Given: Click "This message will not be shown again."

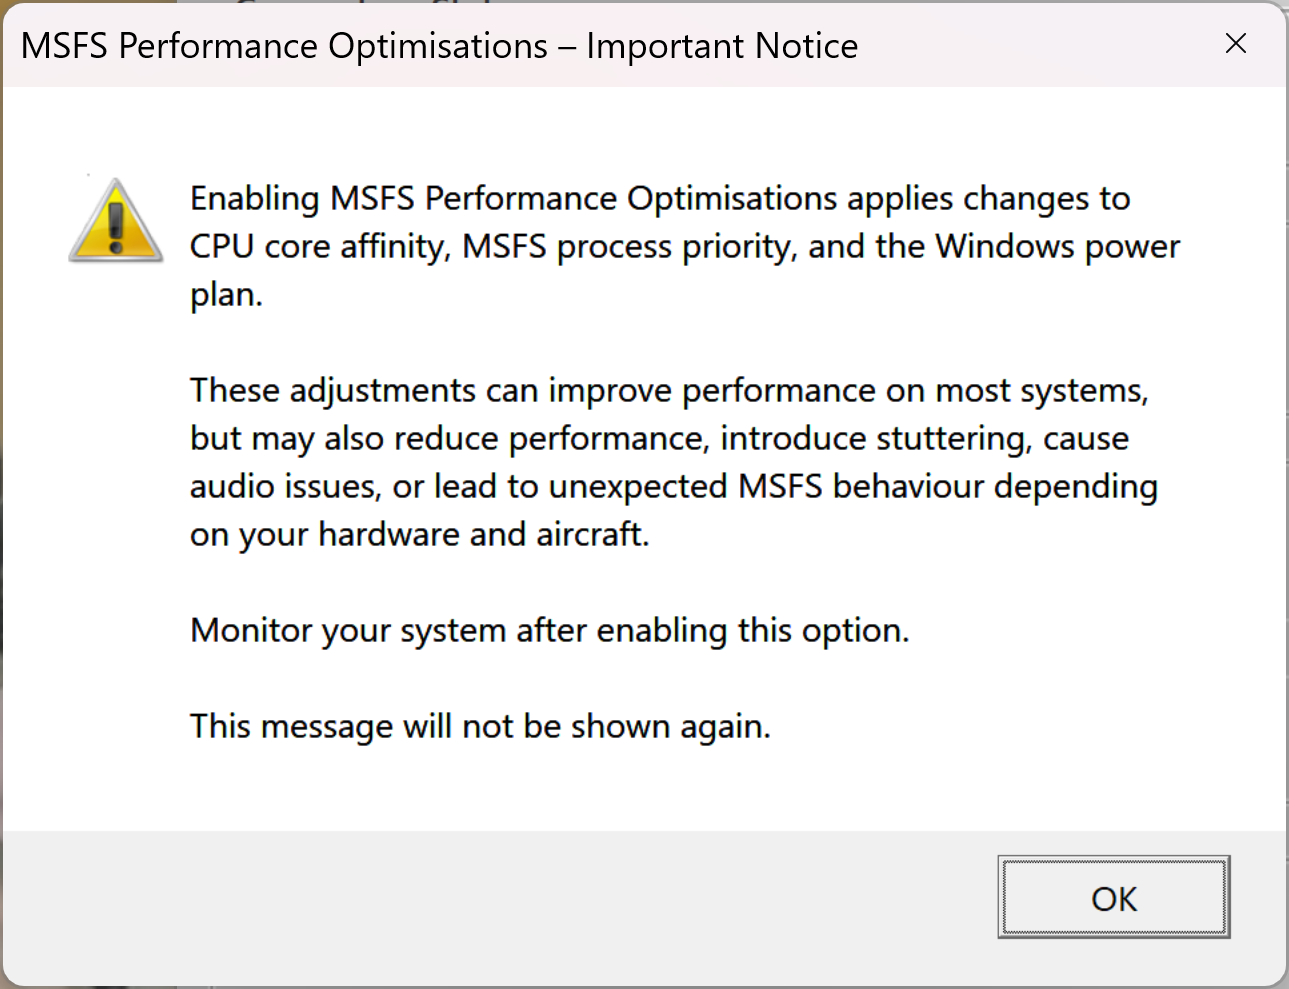Looking at the screenshot, I should [x=480, y=727].
